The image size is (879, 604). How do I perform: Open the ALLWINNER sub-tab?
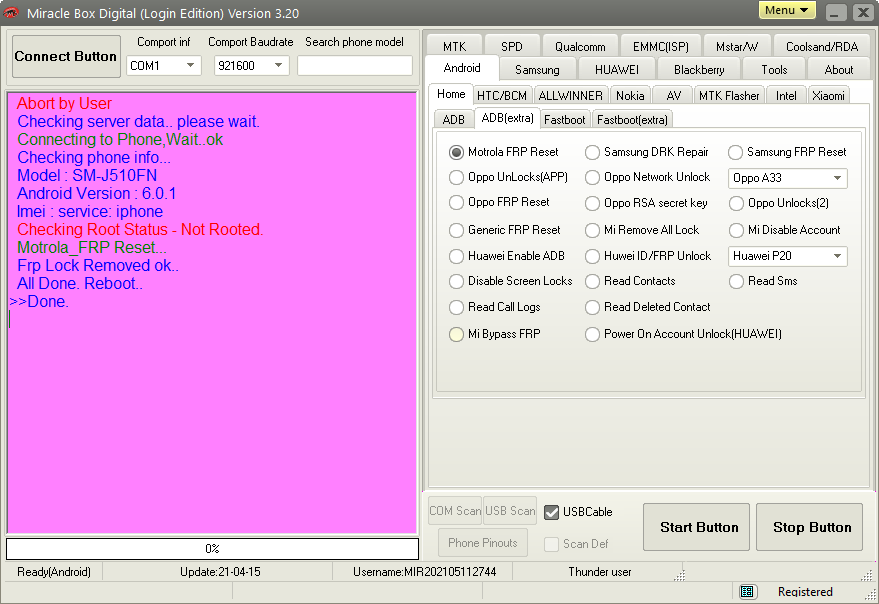coord(570,96)
